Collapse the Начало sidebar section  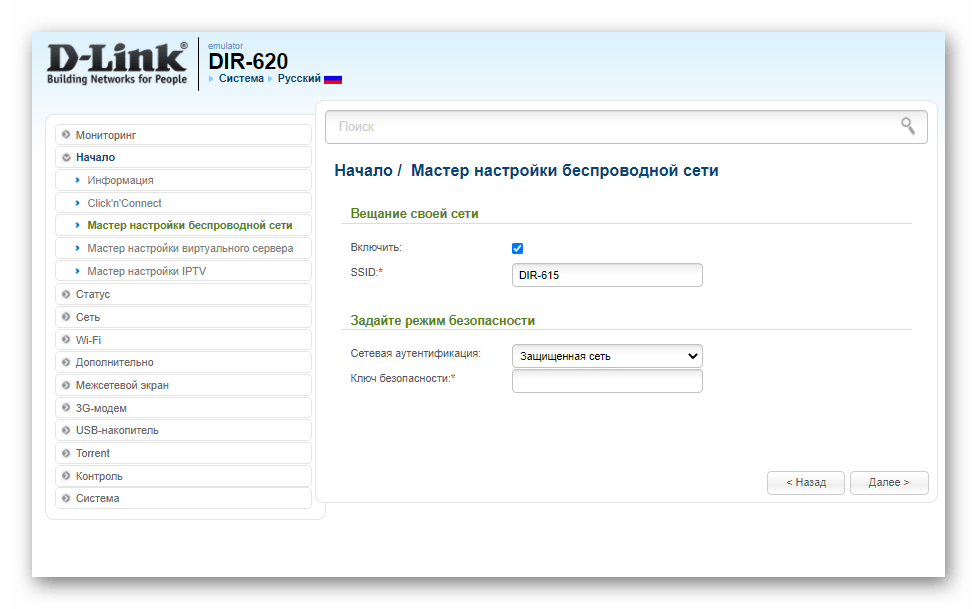click(95, 158)
